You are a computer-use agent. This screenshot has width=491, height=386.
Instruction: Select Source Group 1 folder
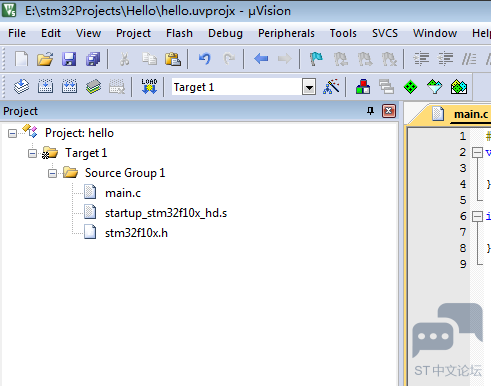[x=125, y=173]
